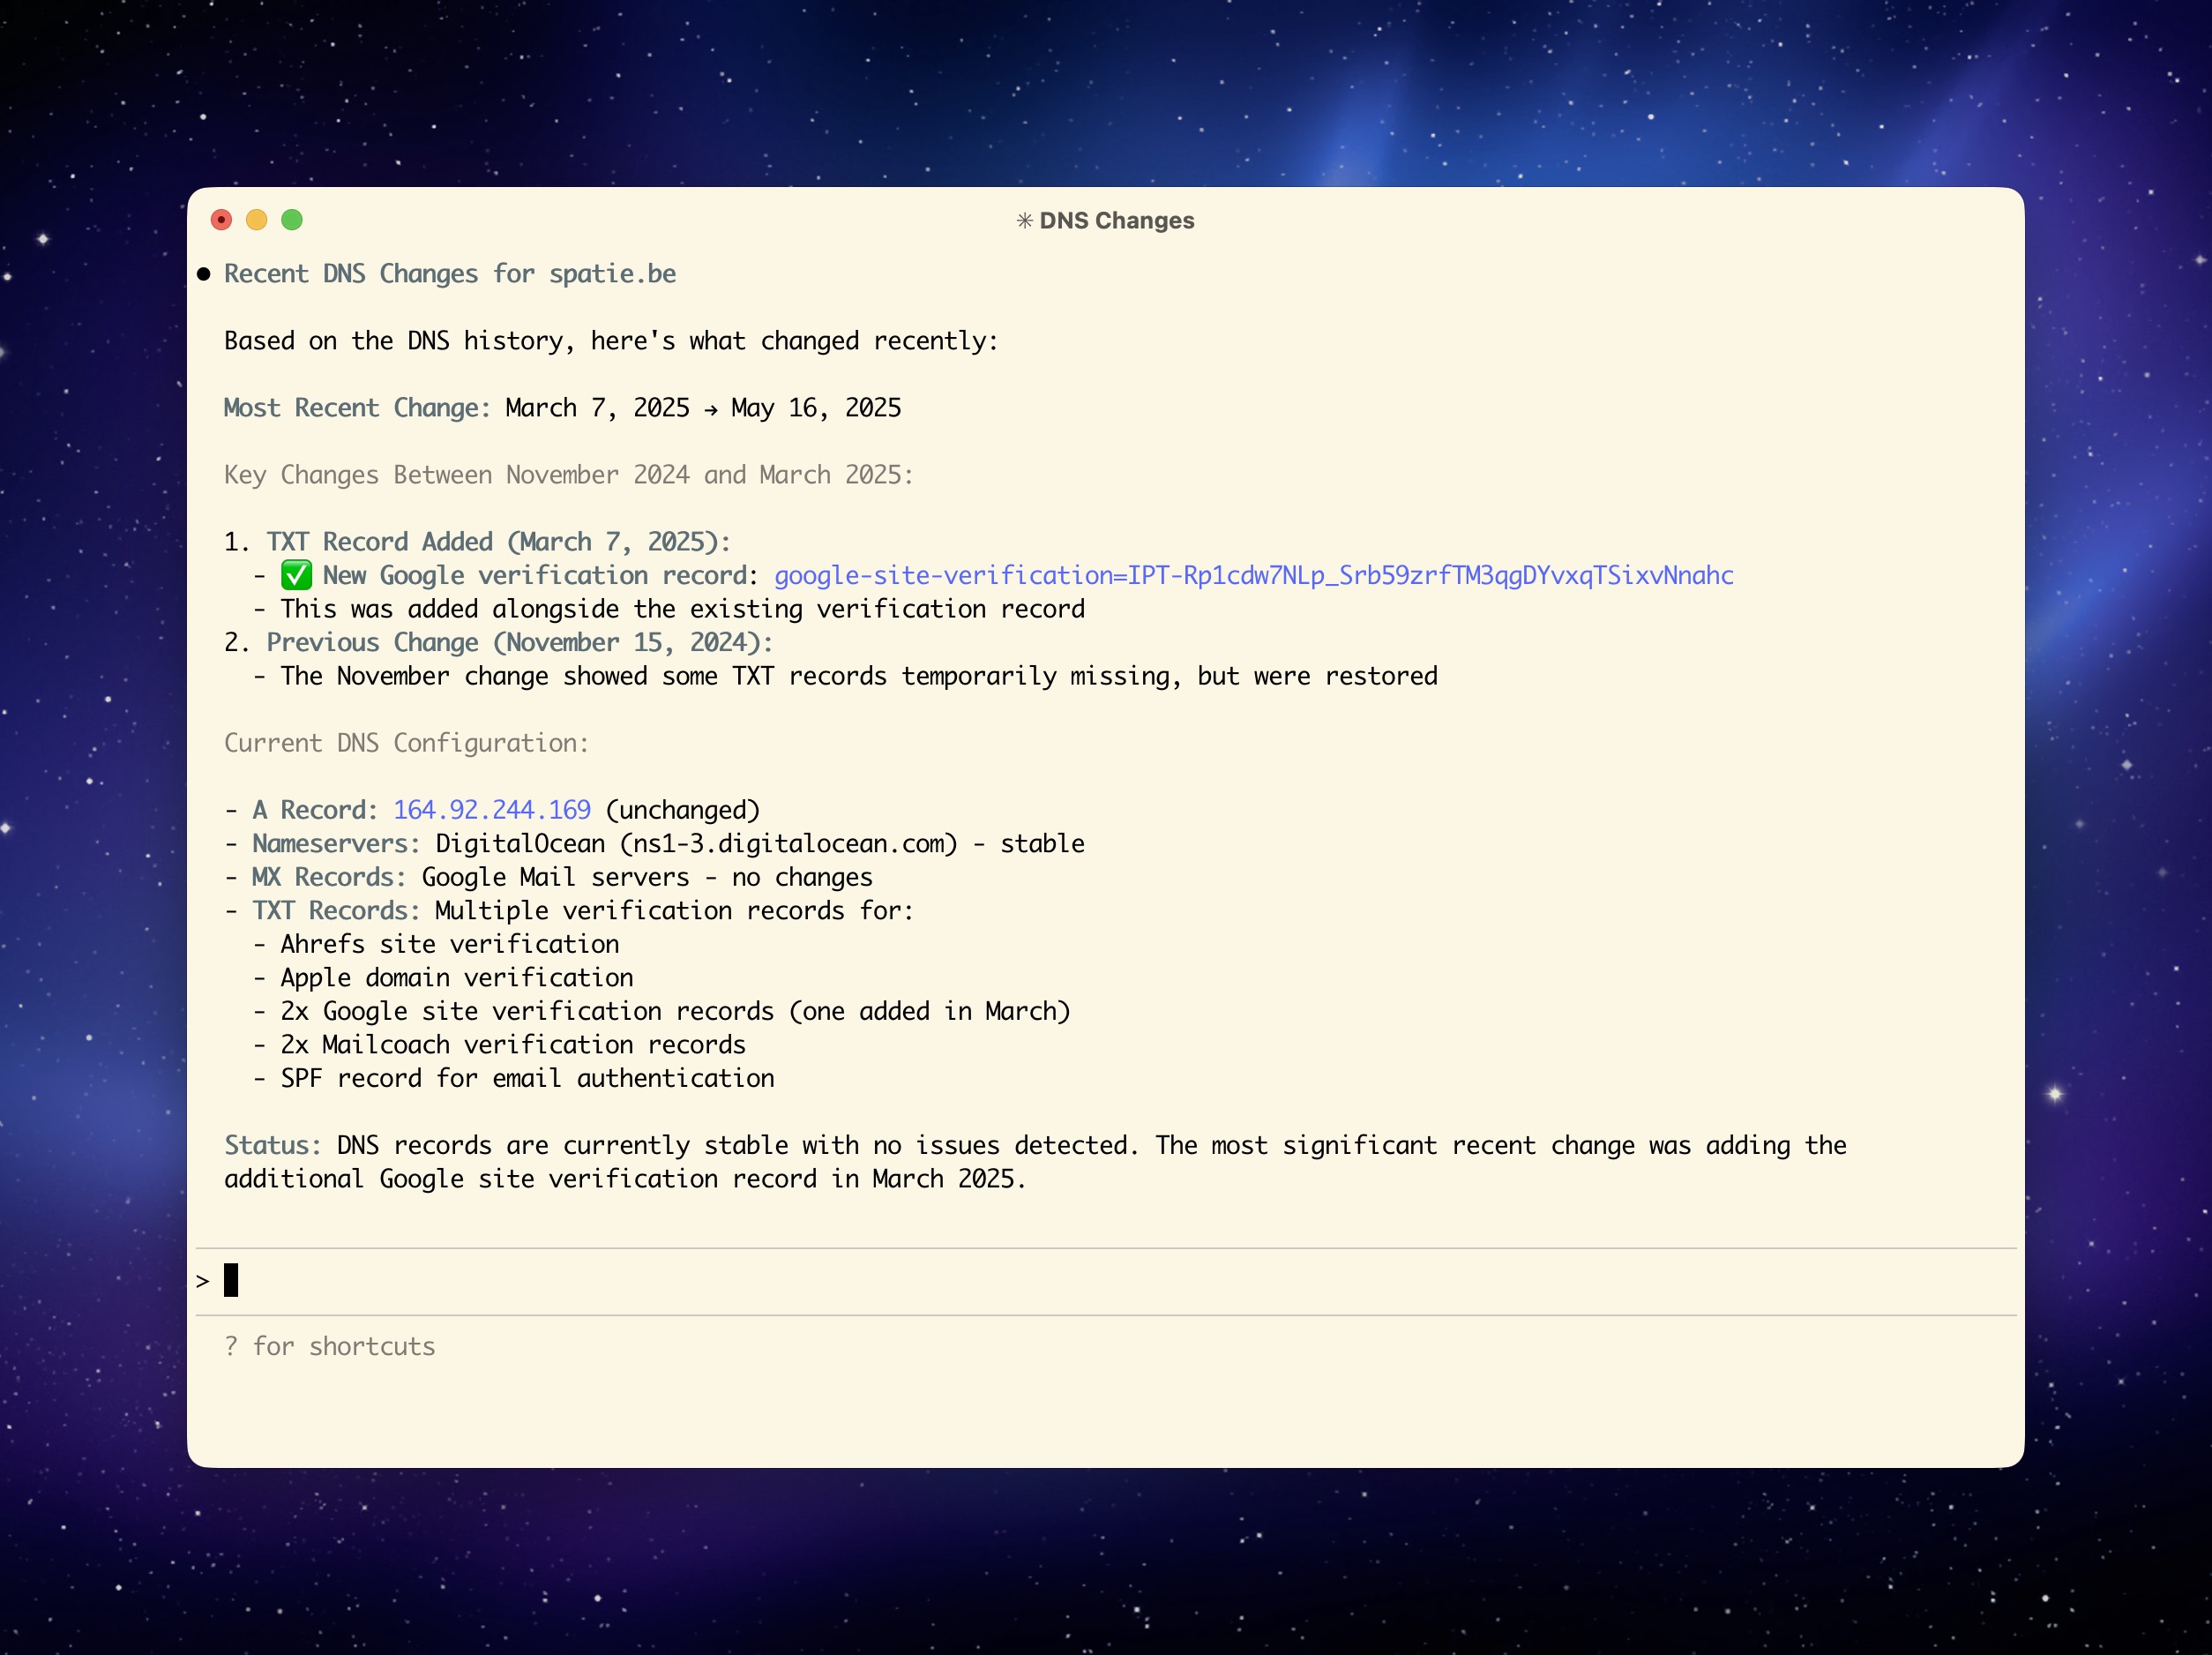This screenshot has width=2212, height=1655.
Task: Click the 'MX Records:' label
Action: (x=329, y=877)
